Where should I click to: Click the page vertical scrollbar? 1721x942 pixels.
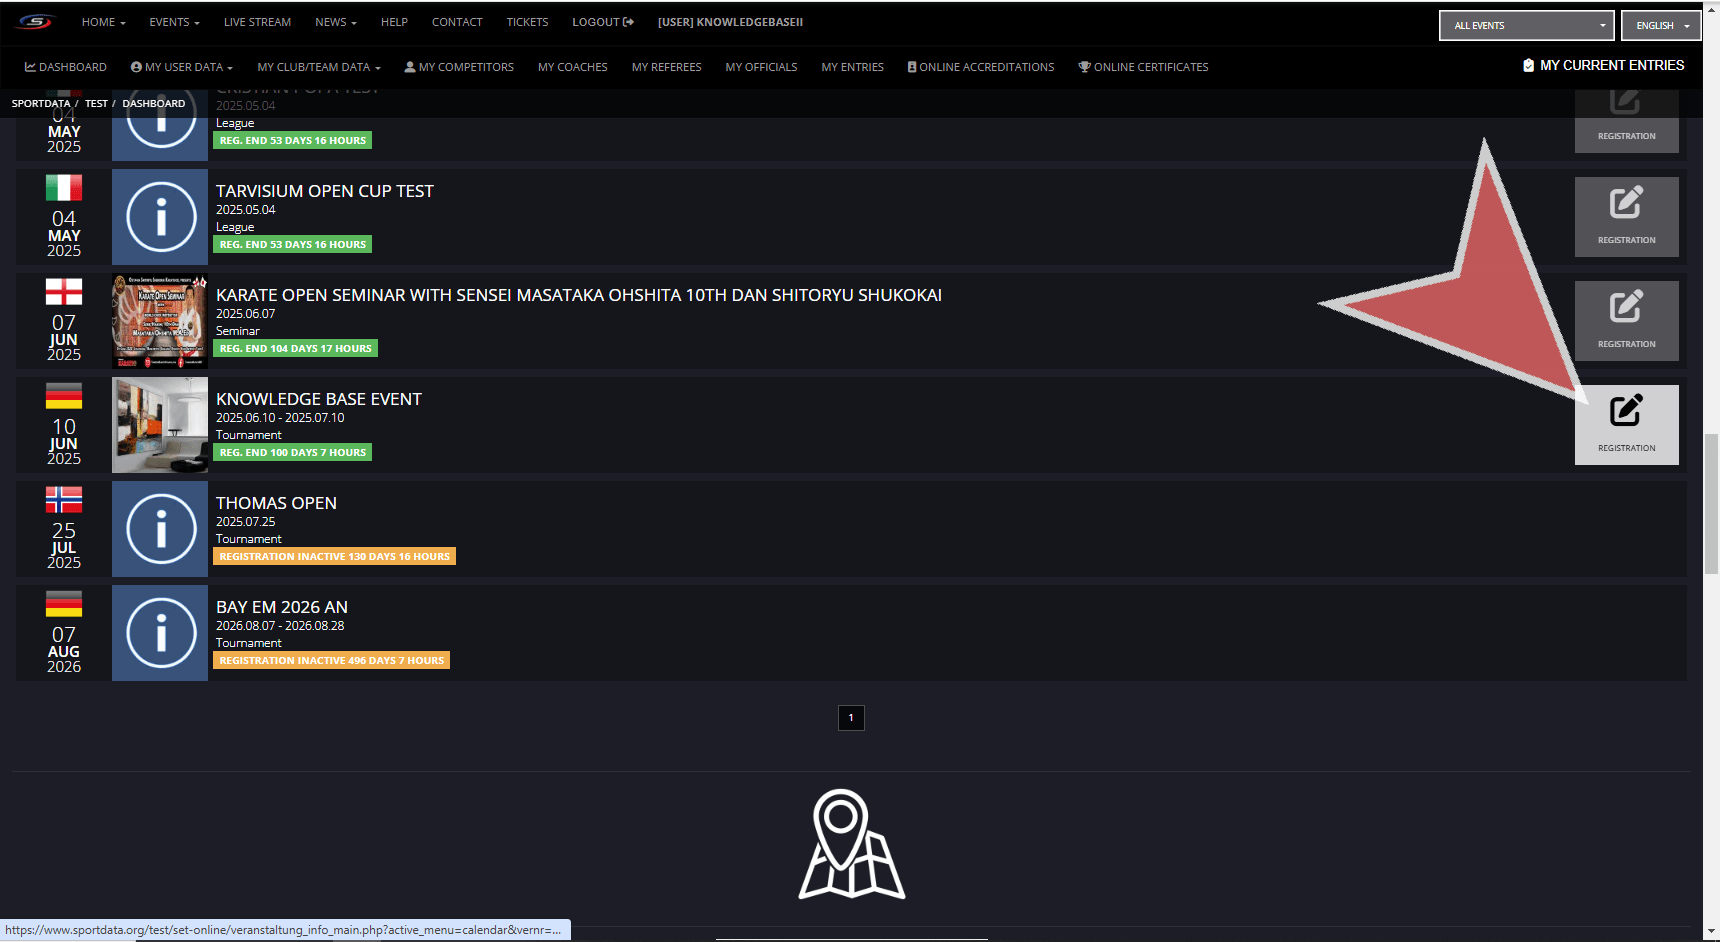point(1711,504)
